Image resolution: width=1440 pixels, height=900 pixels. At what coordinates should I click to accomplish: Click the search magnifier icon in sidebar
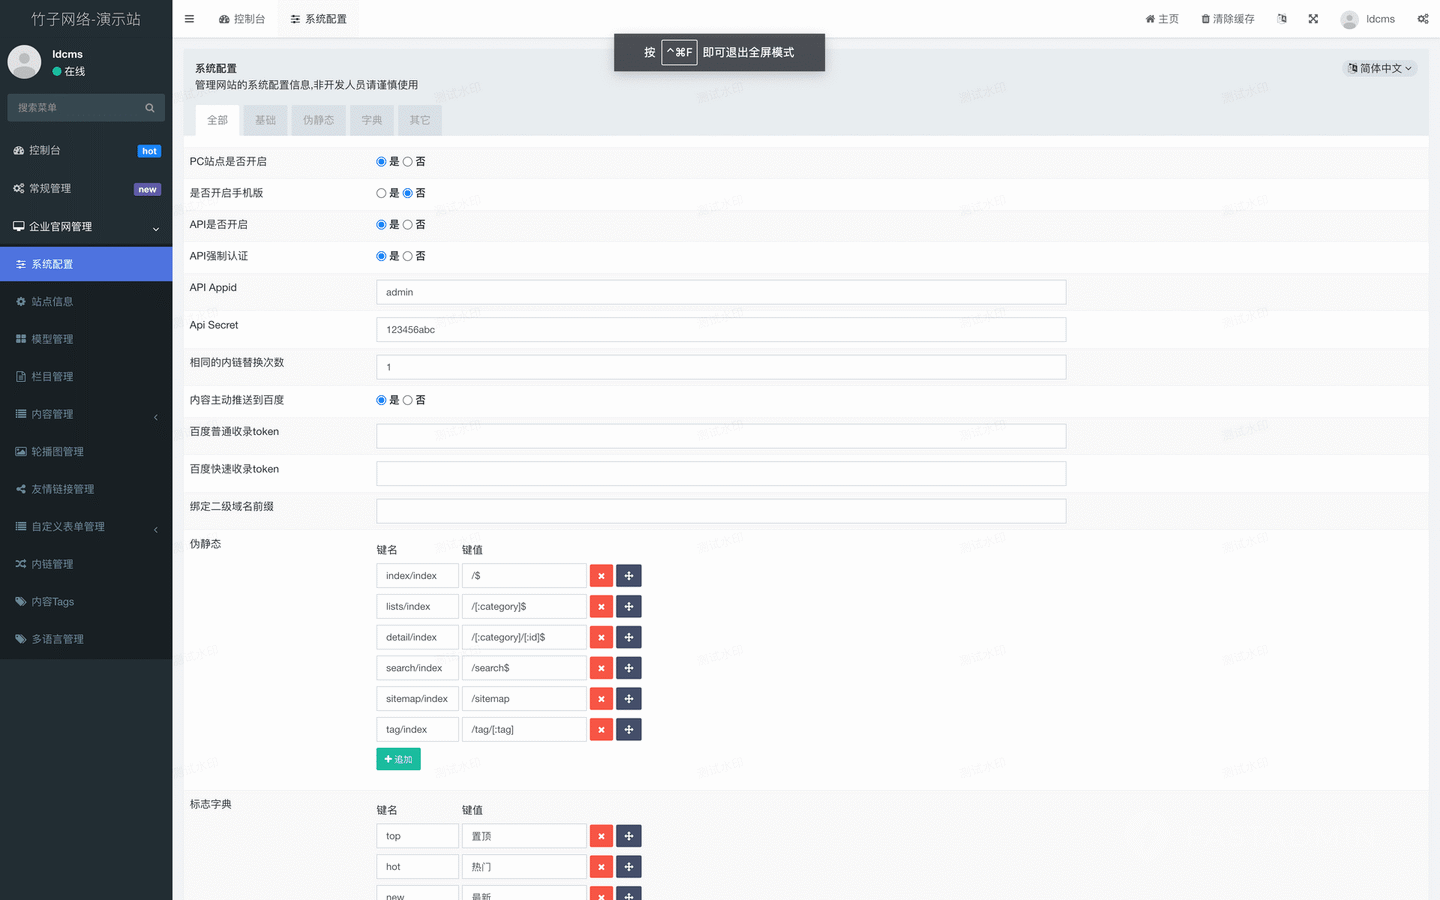150,108
